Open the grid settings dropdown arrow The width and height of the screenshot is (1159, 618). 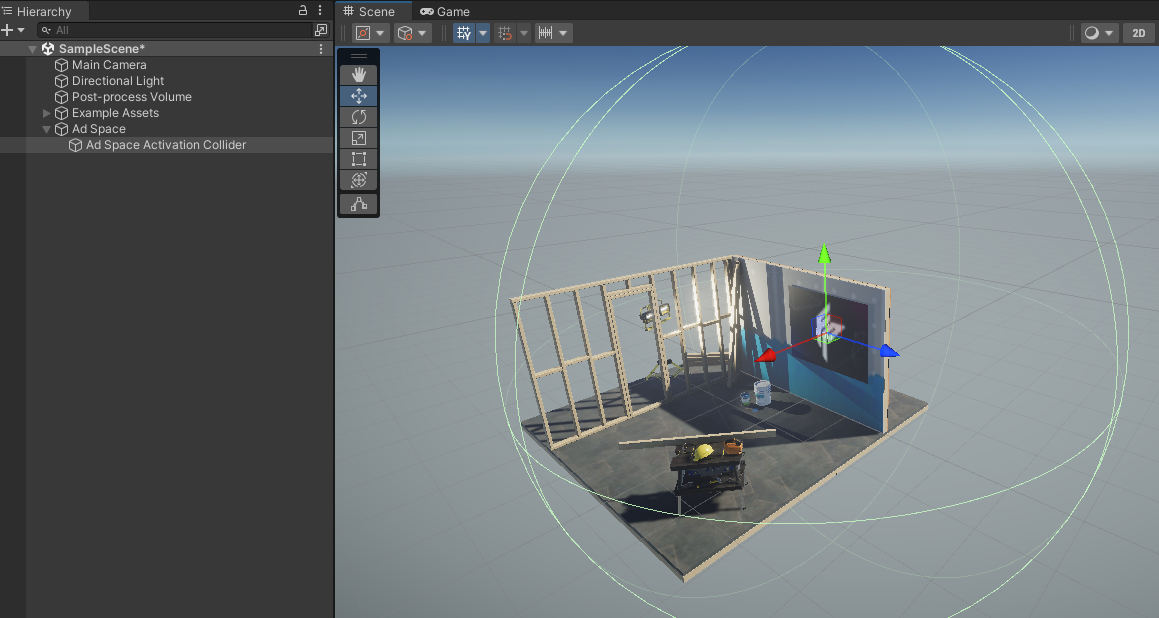pyautogui.click(x=483, y=33)
